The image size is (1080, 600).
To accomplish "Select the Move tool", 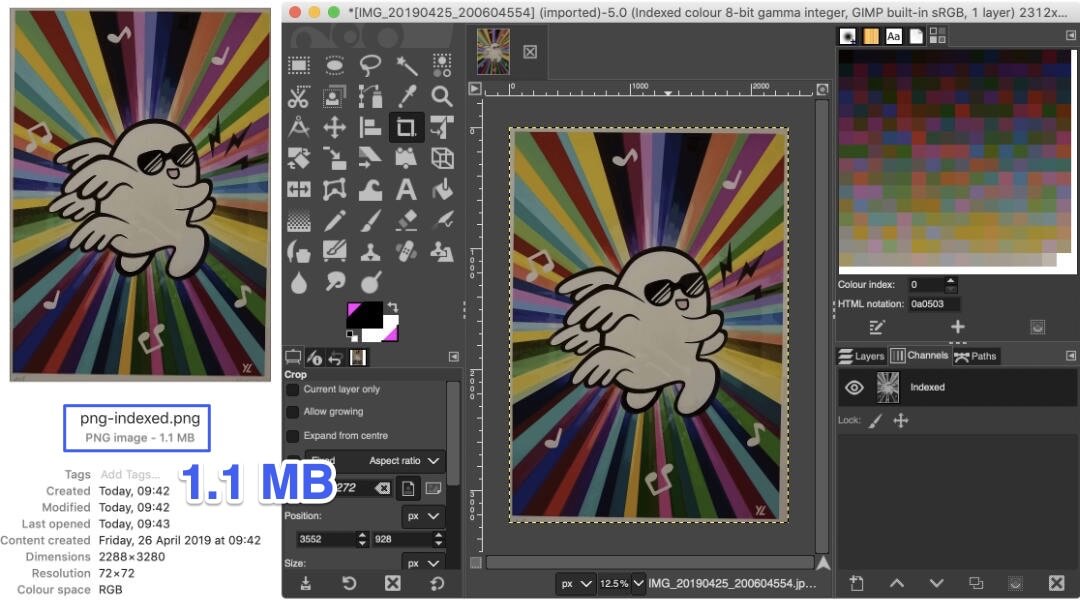I will click(333, 126).
